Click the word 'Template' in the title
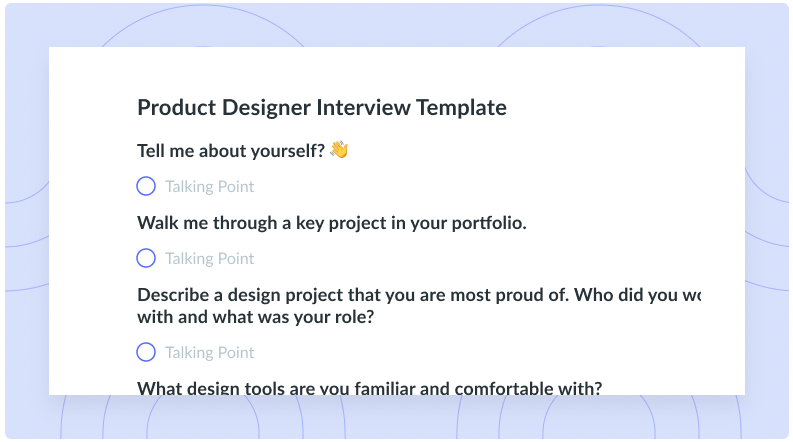Screen dimensions: 793x442 pos(461,108)
